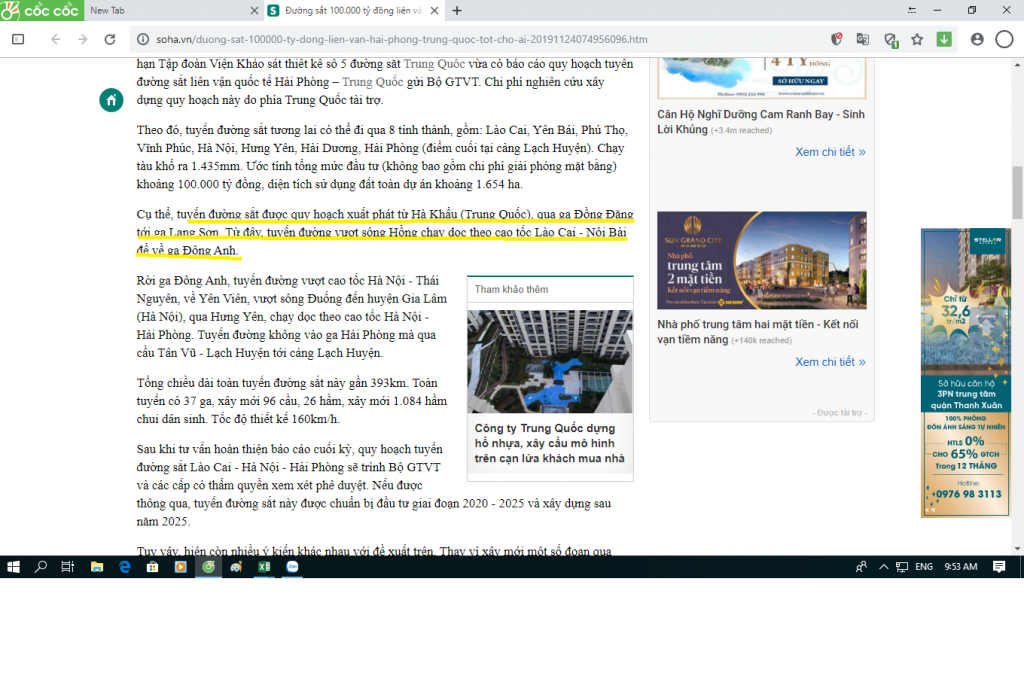This screenshot has height=676, width=1024.
Task: Switch to Zalo on the taskbar
Action: coord(292,567)
